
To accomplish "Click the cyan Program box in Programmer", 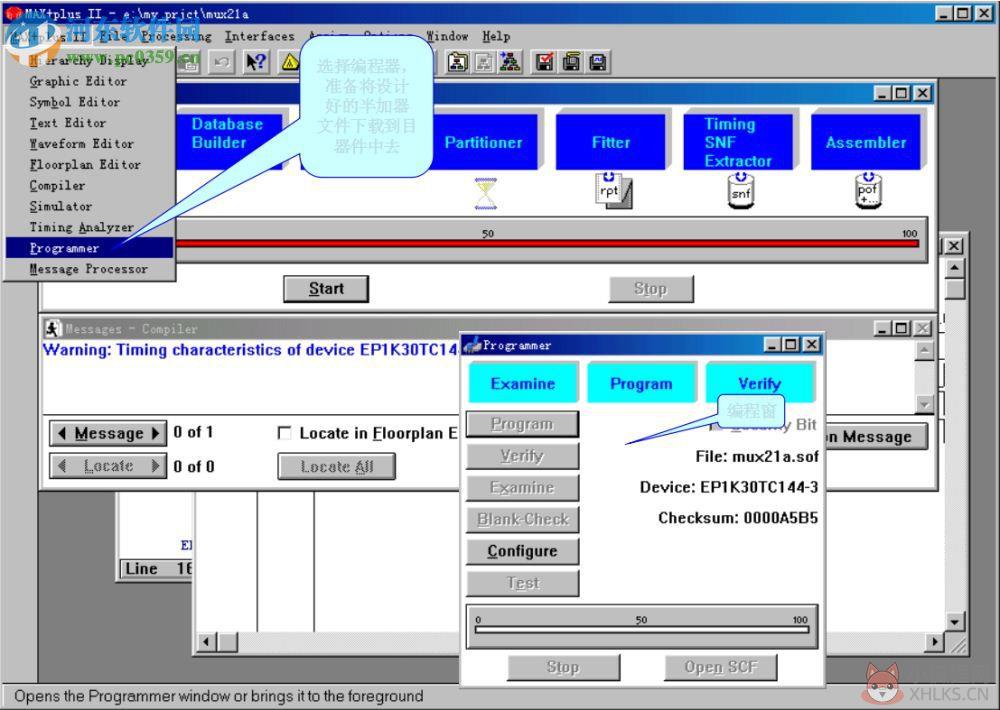I will [x=641, y=383].
